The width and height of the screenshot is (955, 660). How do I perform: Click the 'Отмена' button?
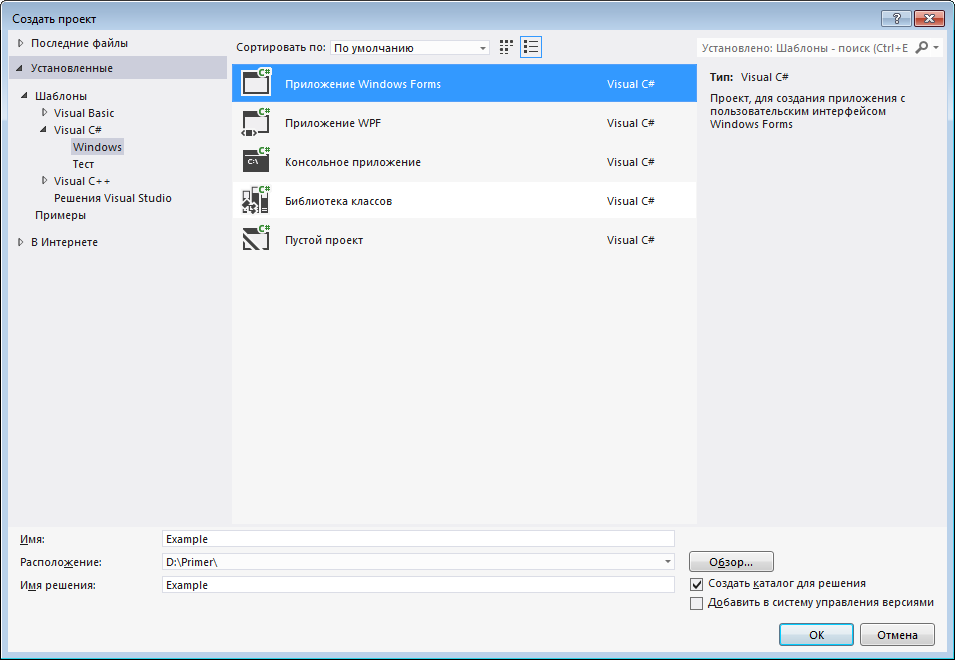tap(897, 634)
